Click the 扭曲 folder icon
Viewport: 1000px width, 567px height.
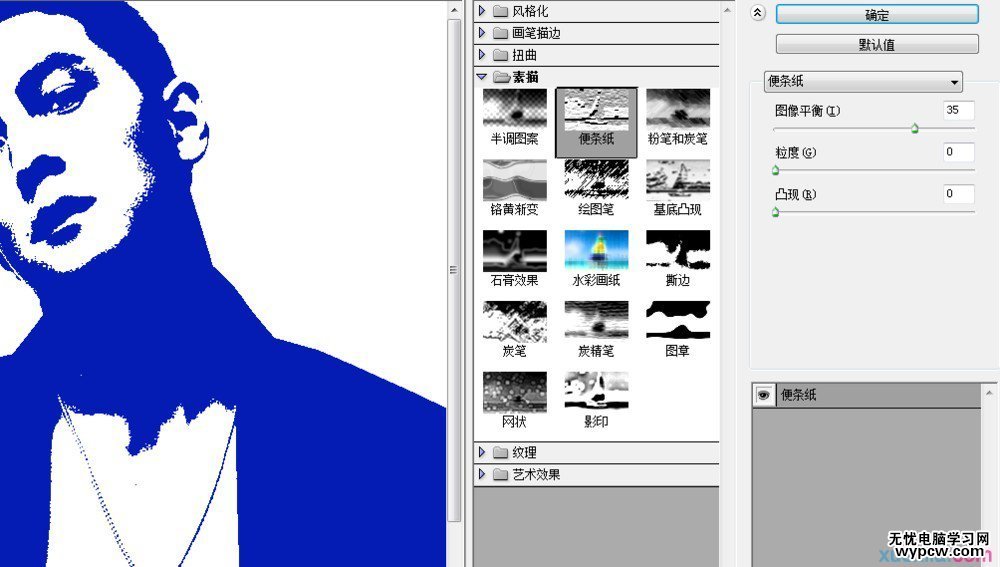point(501,55)
